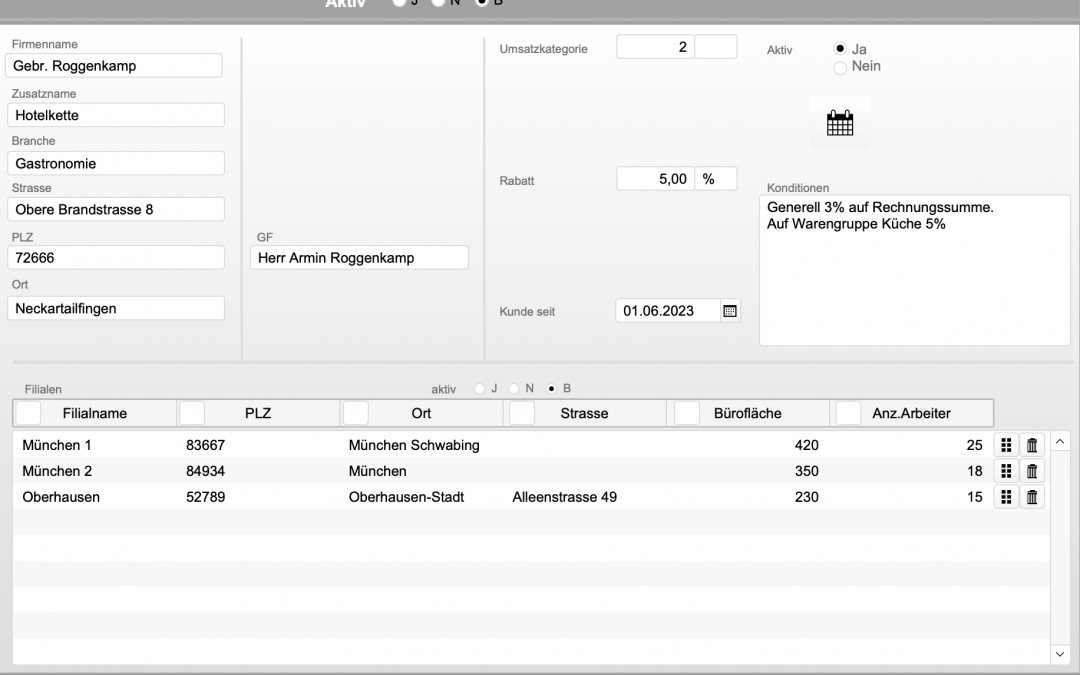This screenshot has height=675, width=1080.
Task: Click the trash icon for Oberhausen
Action: pyautogui.click(x=1032, y=497)
